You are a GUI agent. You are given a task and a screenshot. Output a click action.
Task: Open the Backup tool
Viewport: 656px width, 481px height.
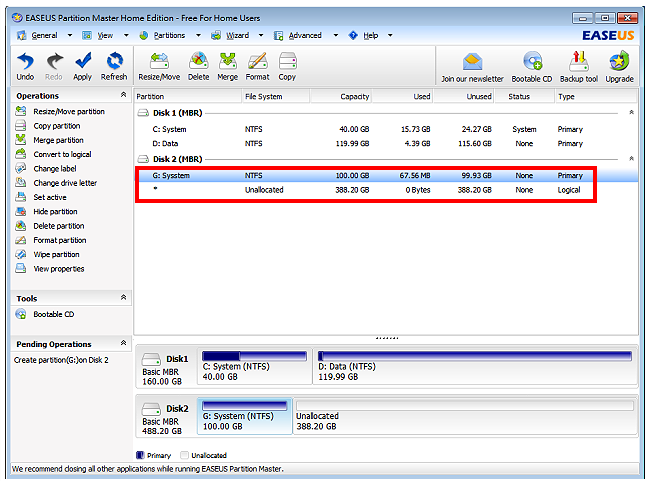point(579,67)
